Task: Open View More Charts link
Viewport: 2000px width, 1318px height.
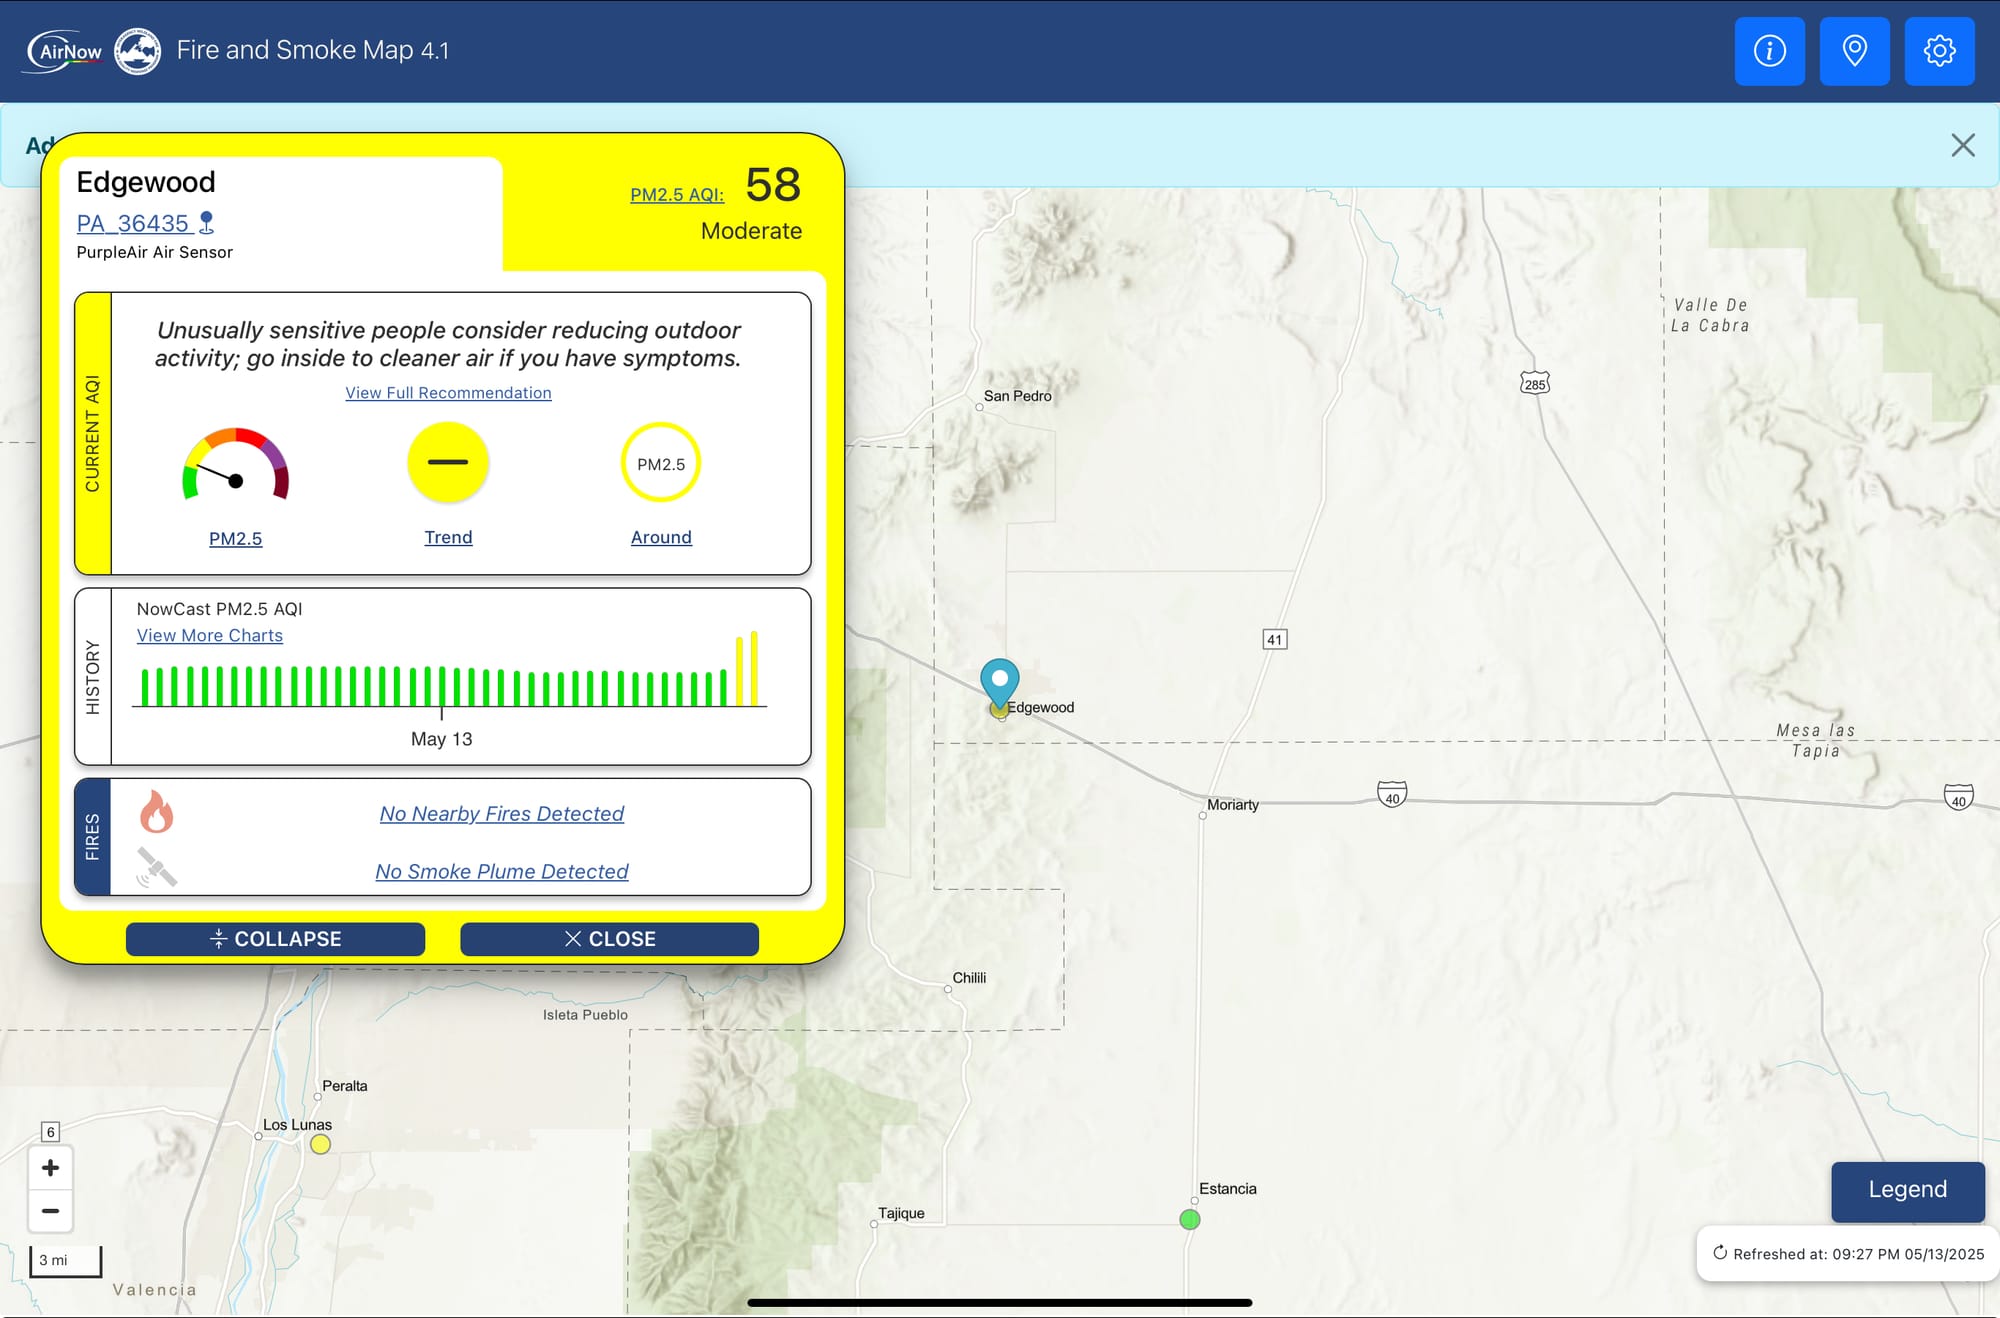Action: pos(210,636)
